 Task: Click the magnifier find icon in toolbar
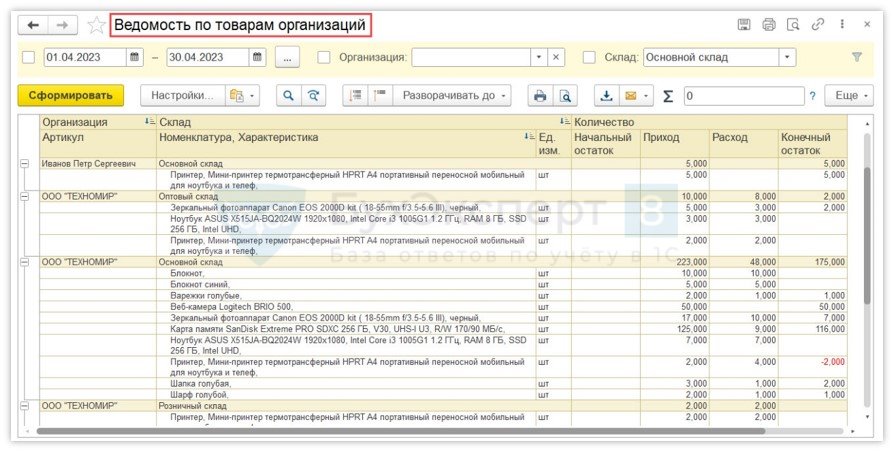288,96
